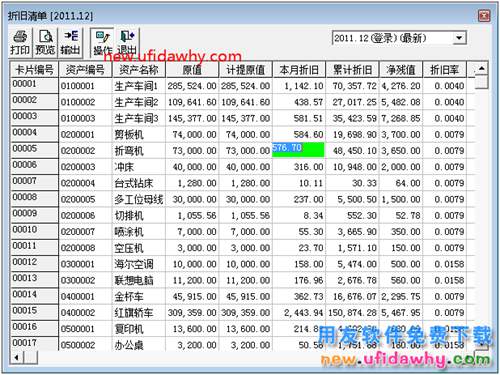This screenshot has width=500, height=375.
Task: Click the 本月折旧 column header
Action: [x=299, y=70]
